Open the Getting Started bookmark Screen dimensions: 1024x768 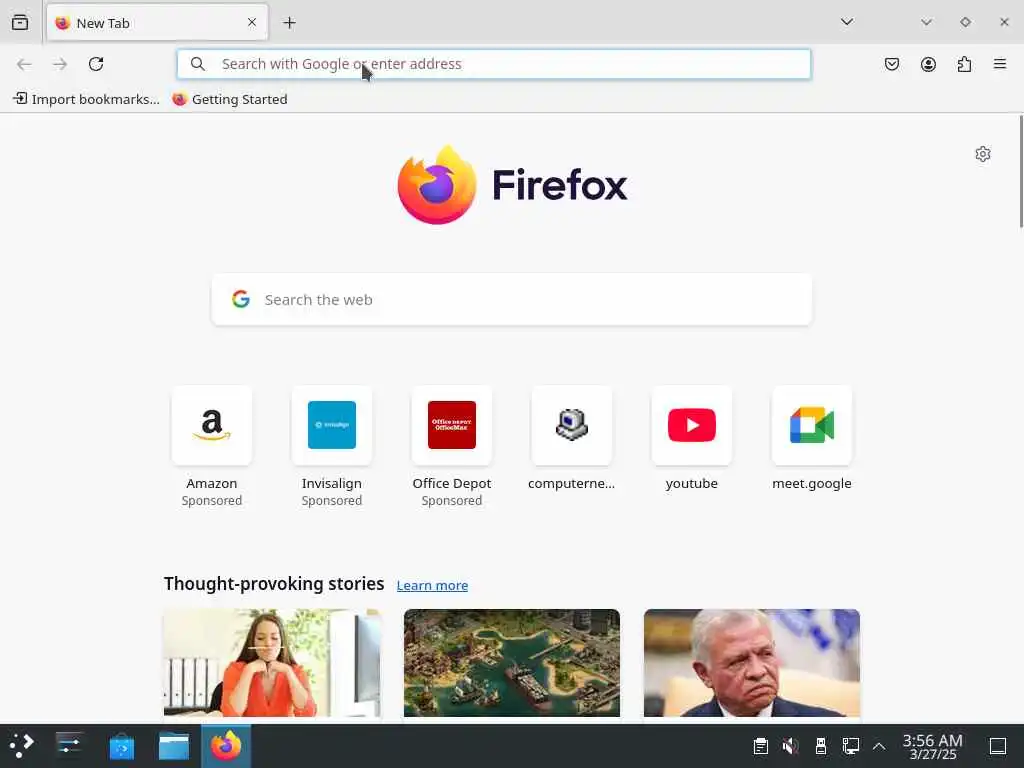click(230, 99)
